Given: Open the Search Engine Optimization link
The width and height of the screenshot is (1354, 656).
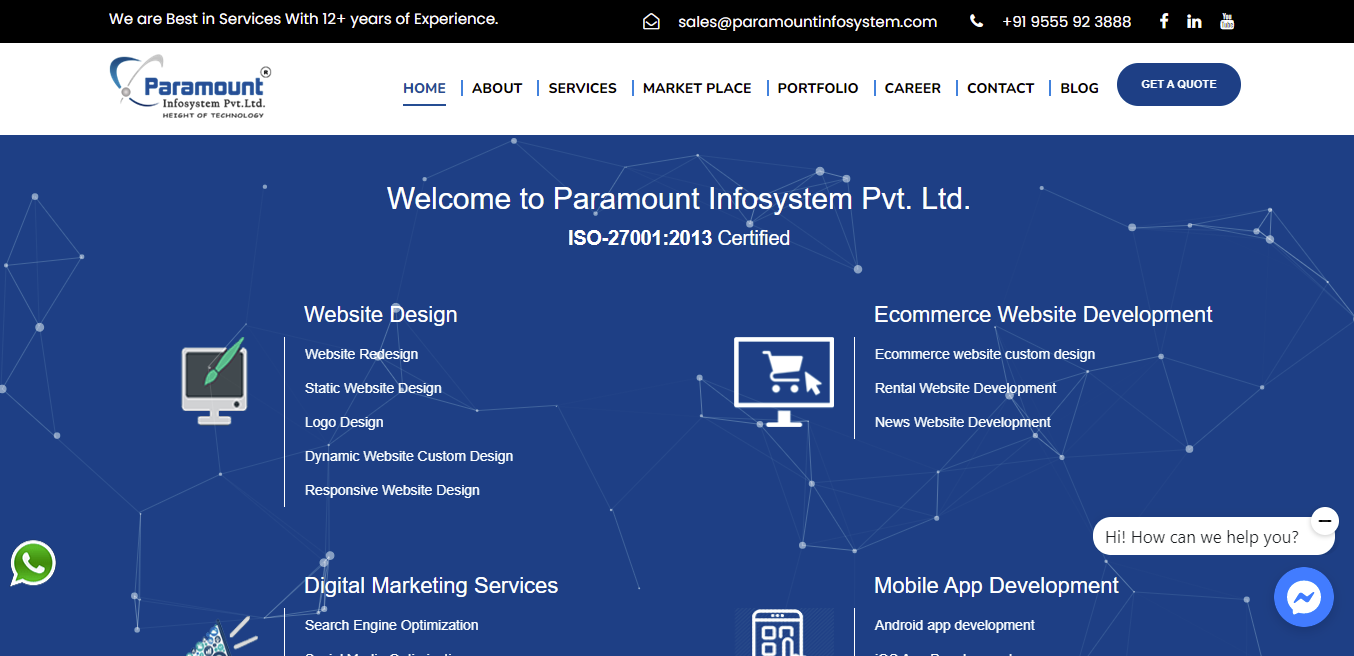Looking at the screenshot, I should (392, 625).
